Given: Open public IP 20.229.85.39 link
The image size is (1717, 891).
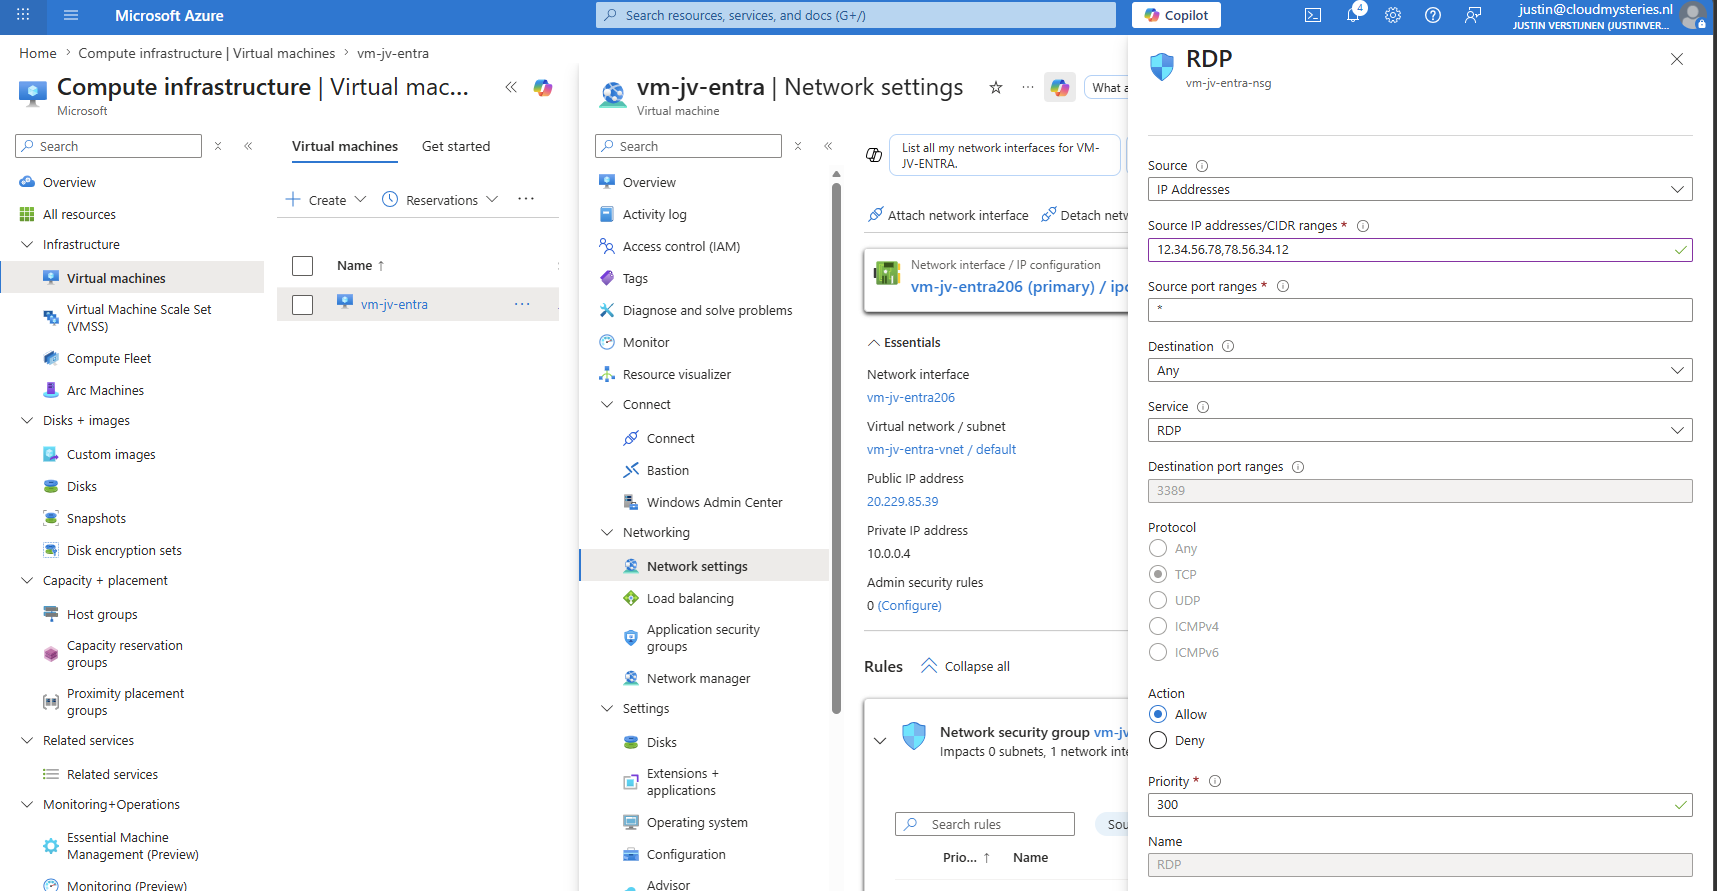Looking at the screenshot, I should click(x=903, y=501).
